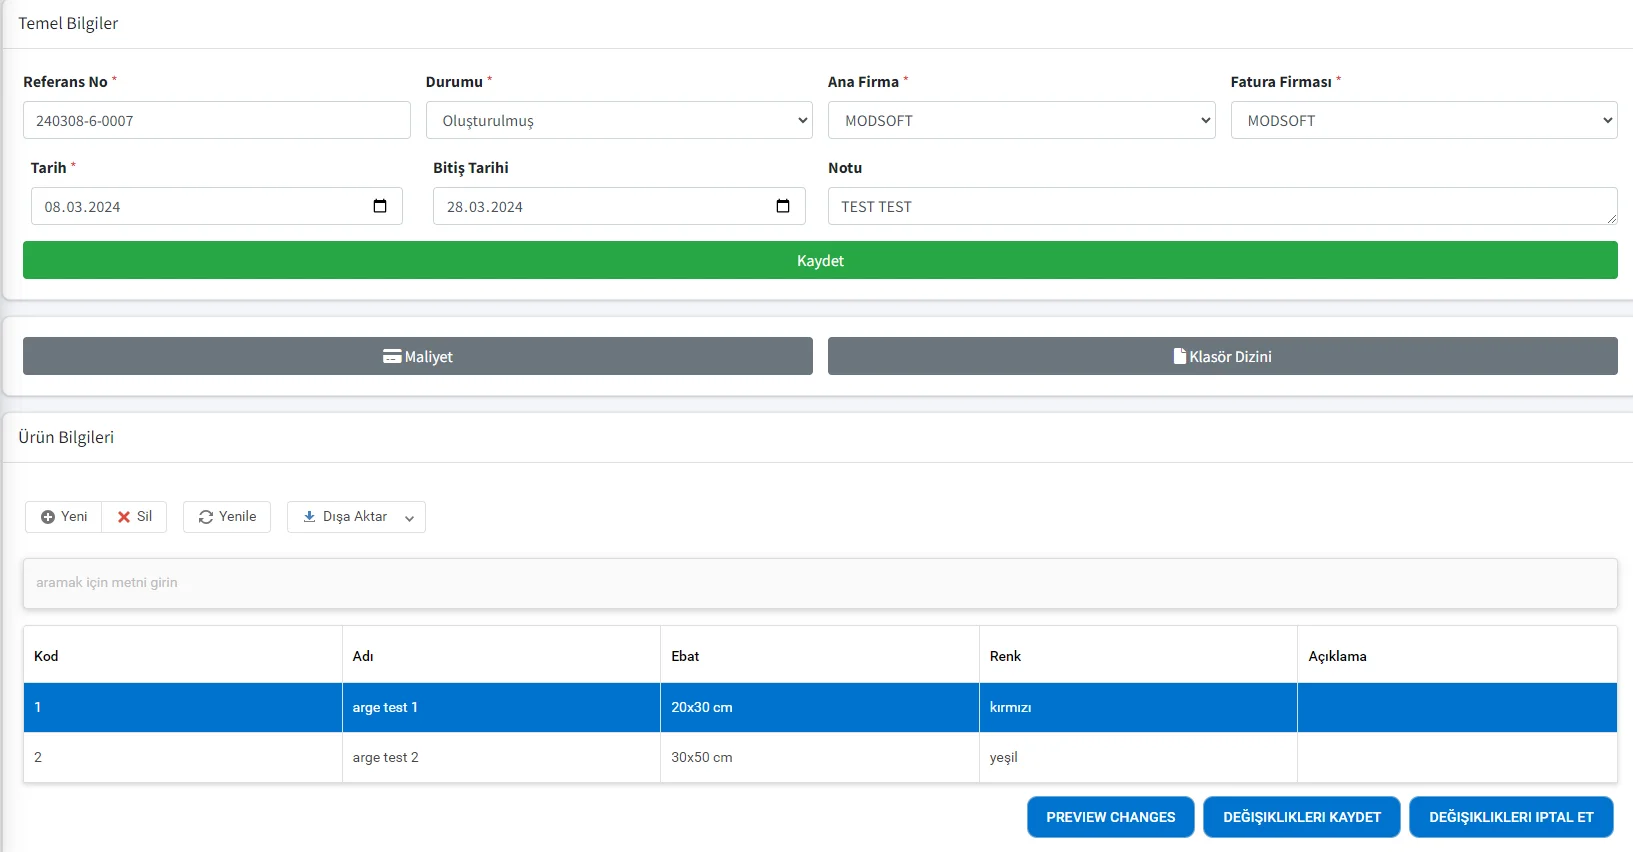Sort by the Kod column header
Screen dimensions: 1633x852
[x=183, y=656]
